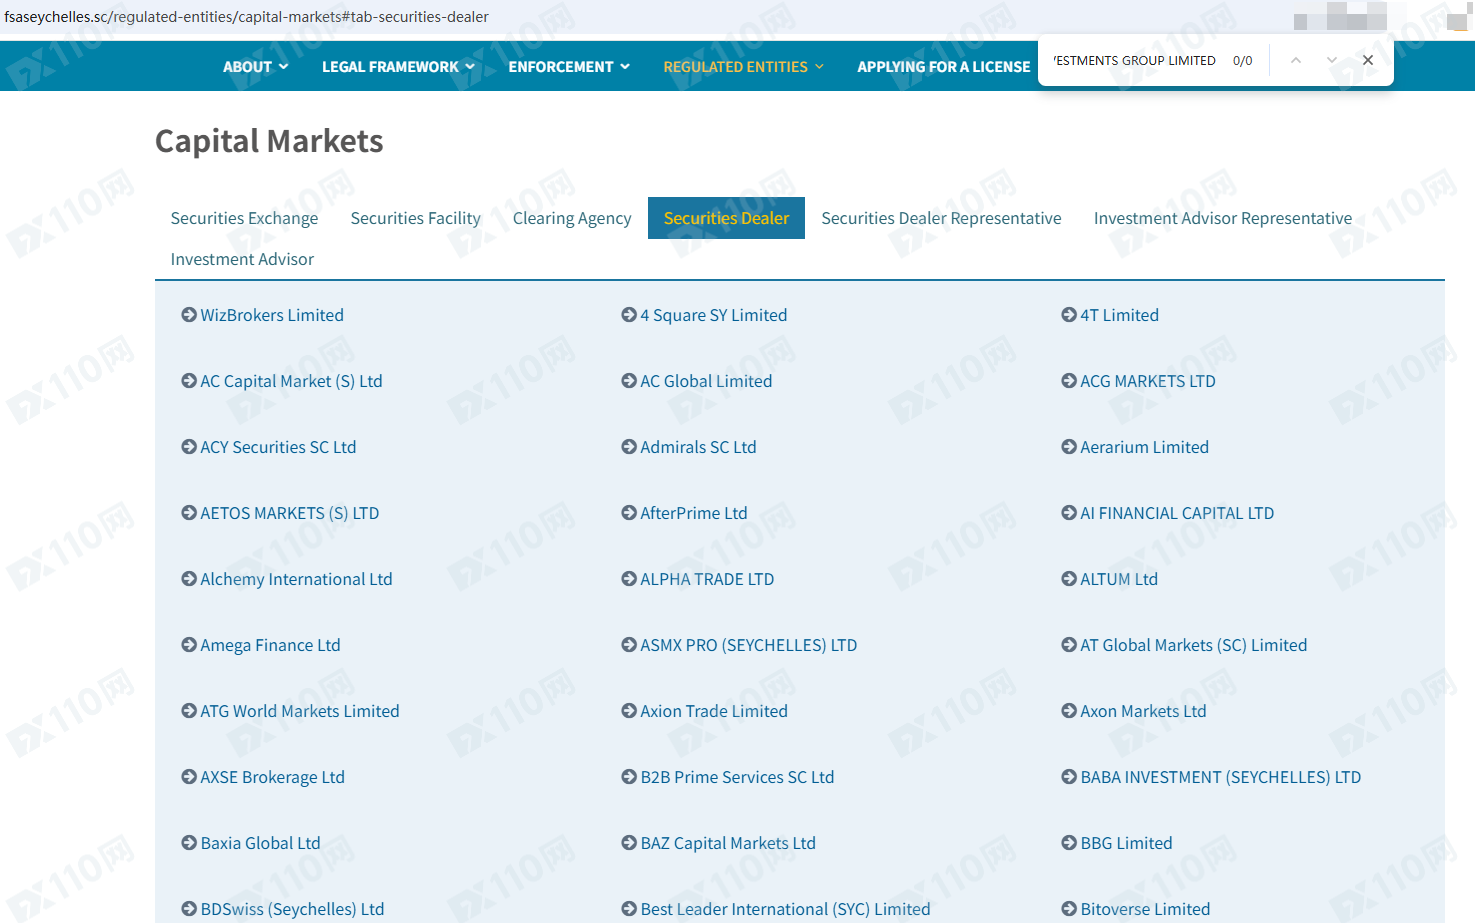The image size is (1475, 923).
Task: Expand the About dropdown menu
Action: [255, 67]
